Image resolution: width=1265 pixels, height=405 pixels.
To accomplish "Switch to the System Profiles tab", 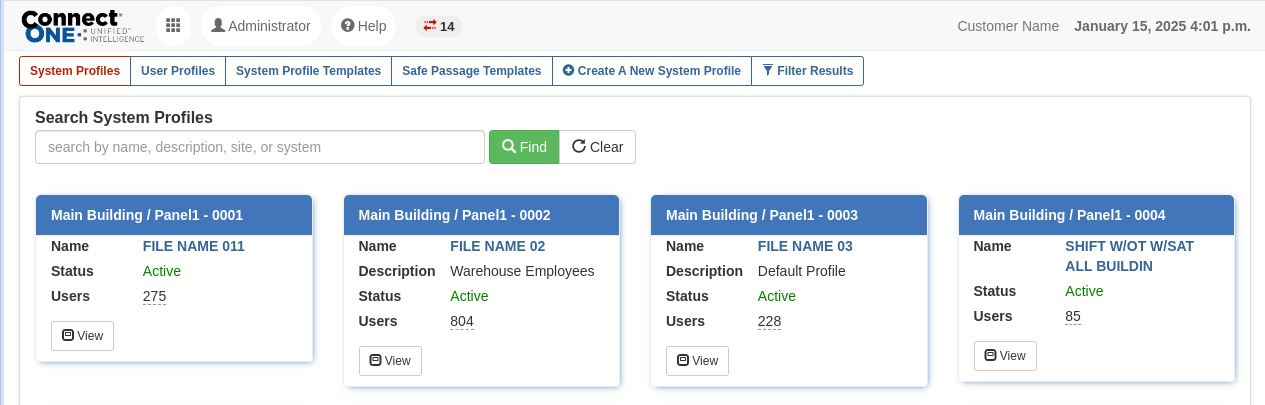I will pyautogui.click(x=75, y=71).
